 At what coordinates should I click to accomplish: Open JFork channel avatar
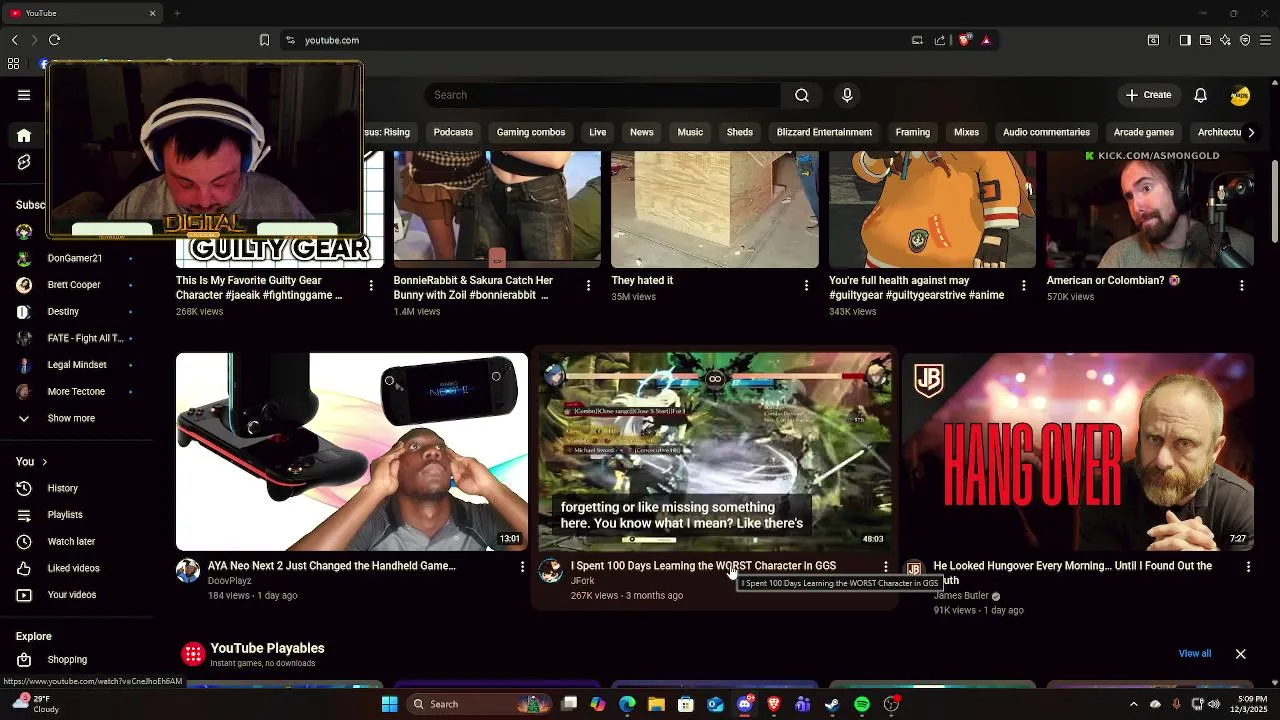[x=551, y=571]
